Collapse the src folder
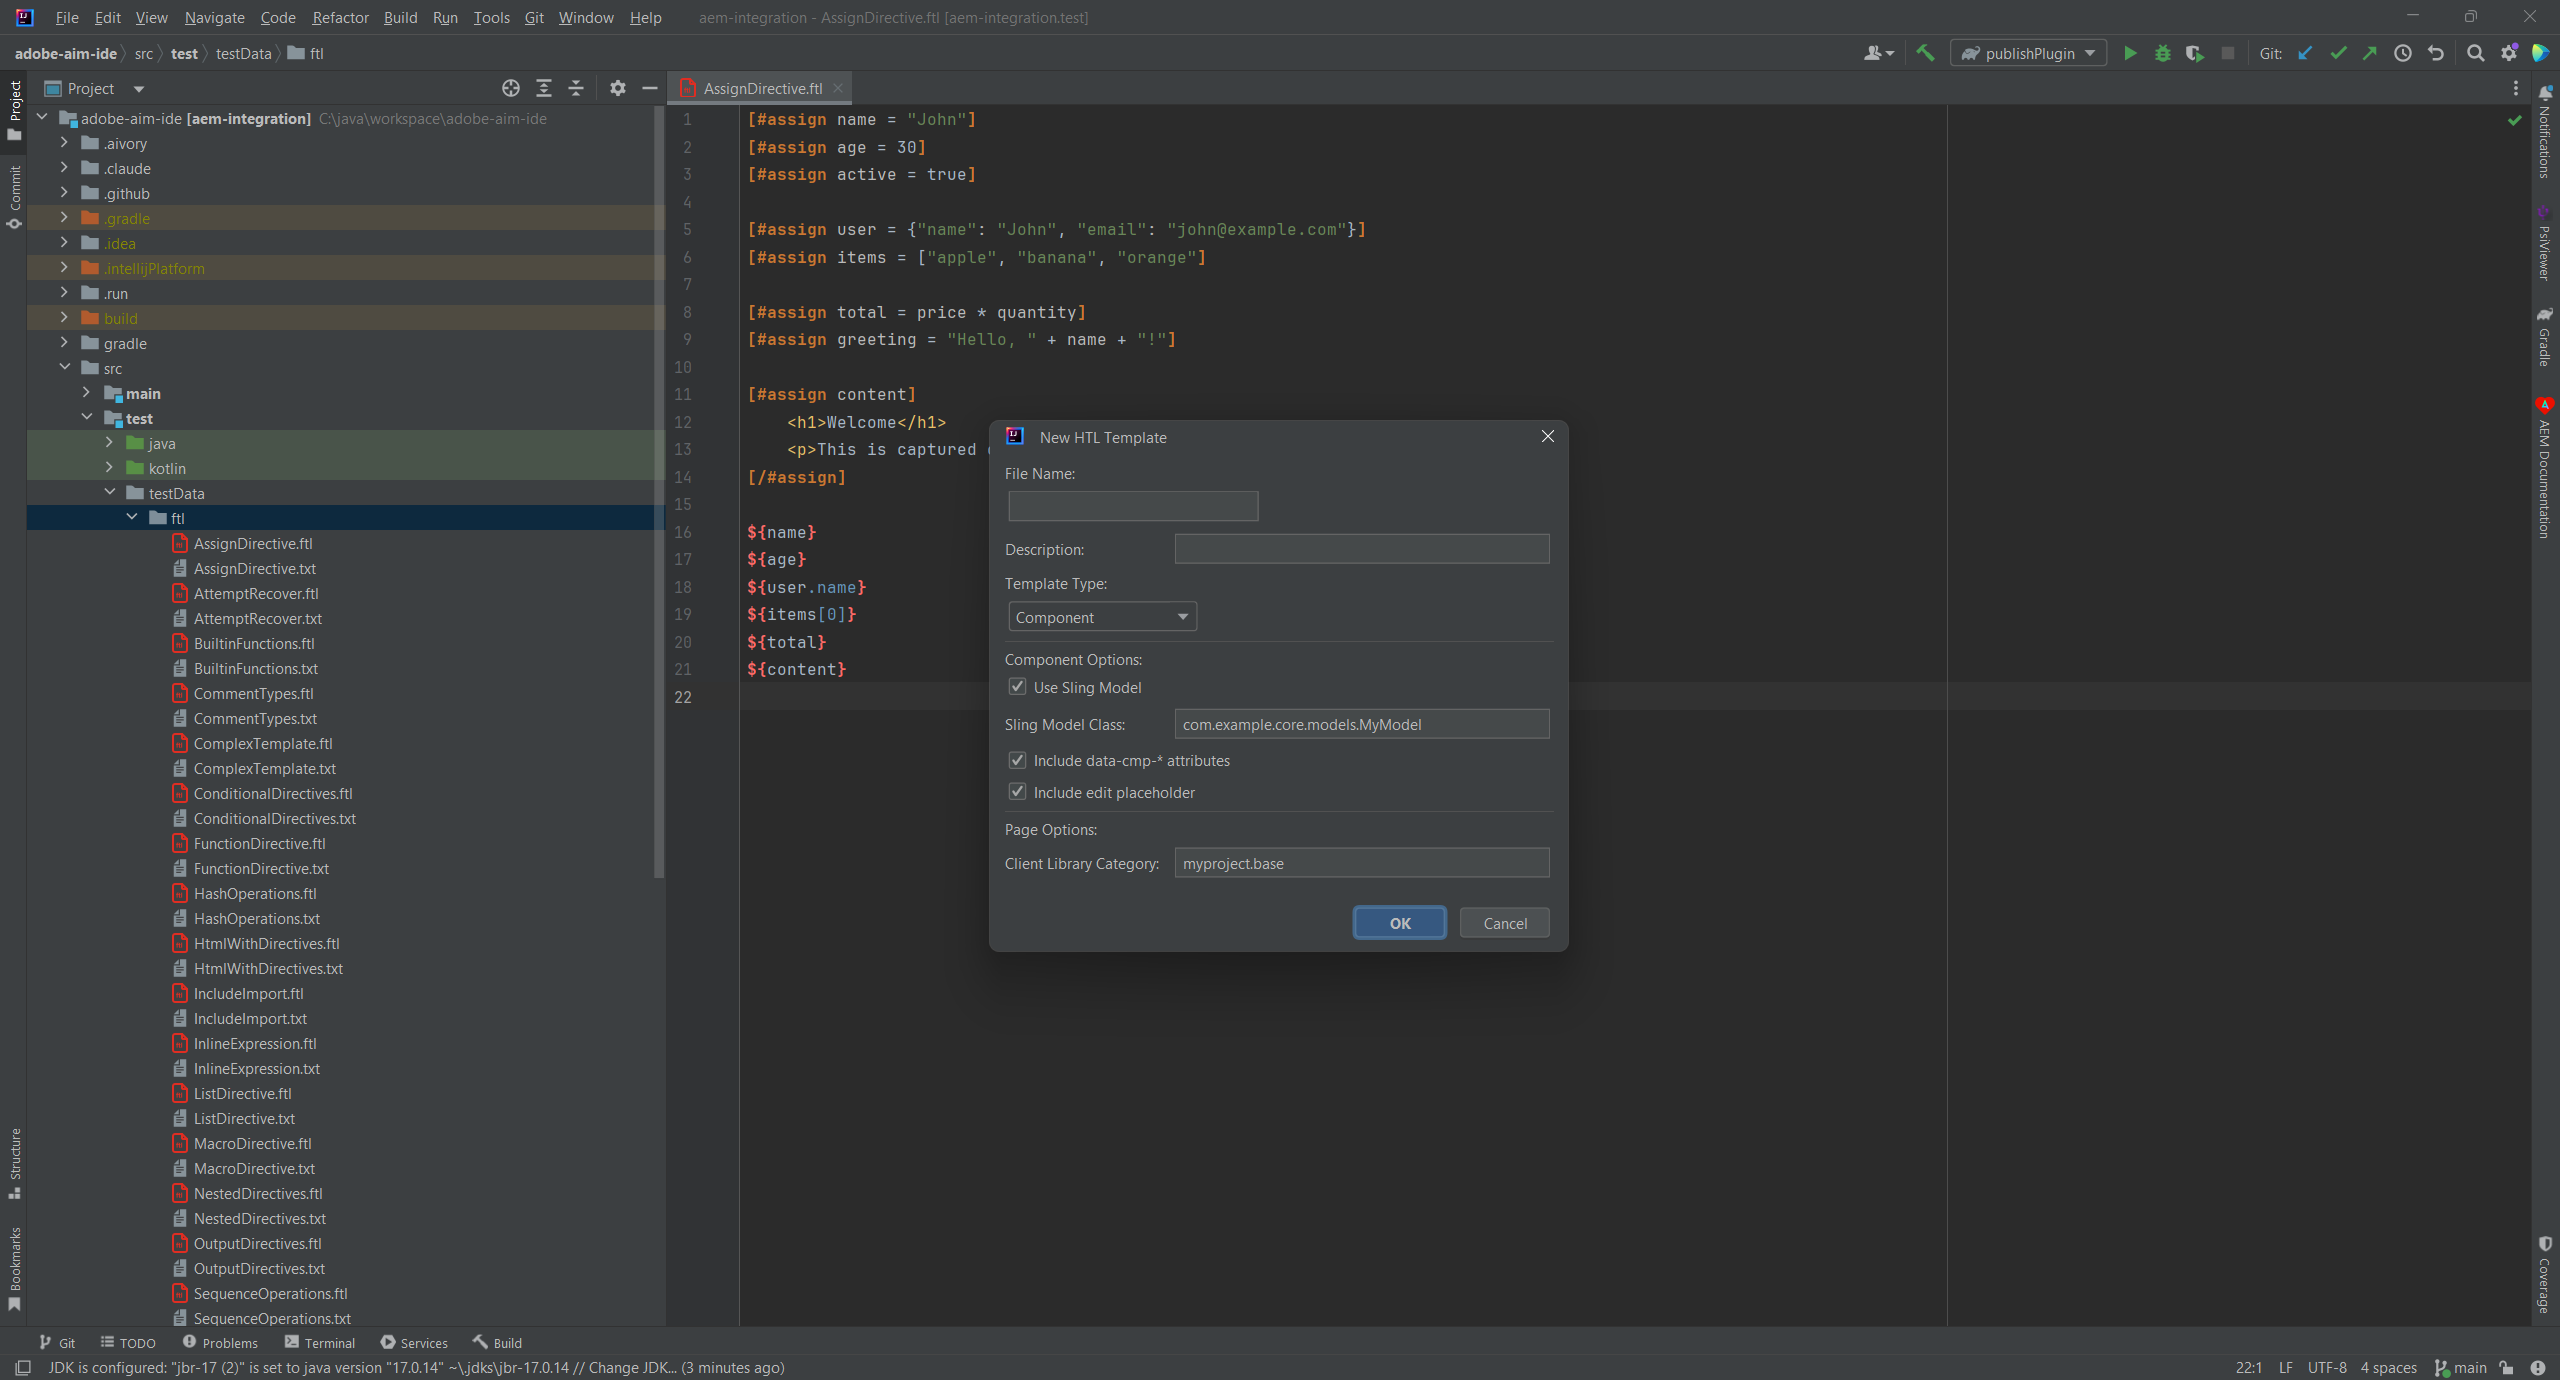Screen dimensions: 2560x1380 tap(64, 368)
